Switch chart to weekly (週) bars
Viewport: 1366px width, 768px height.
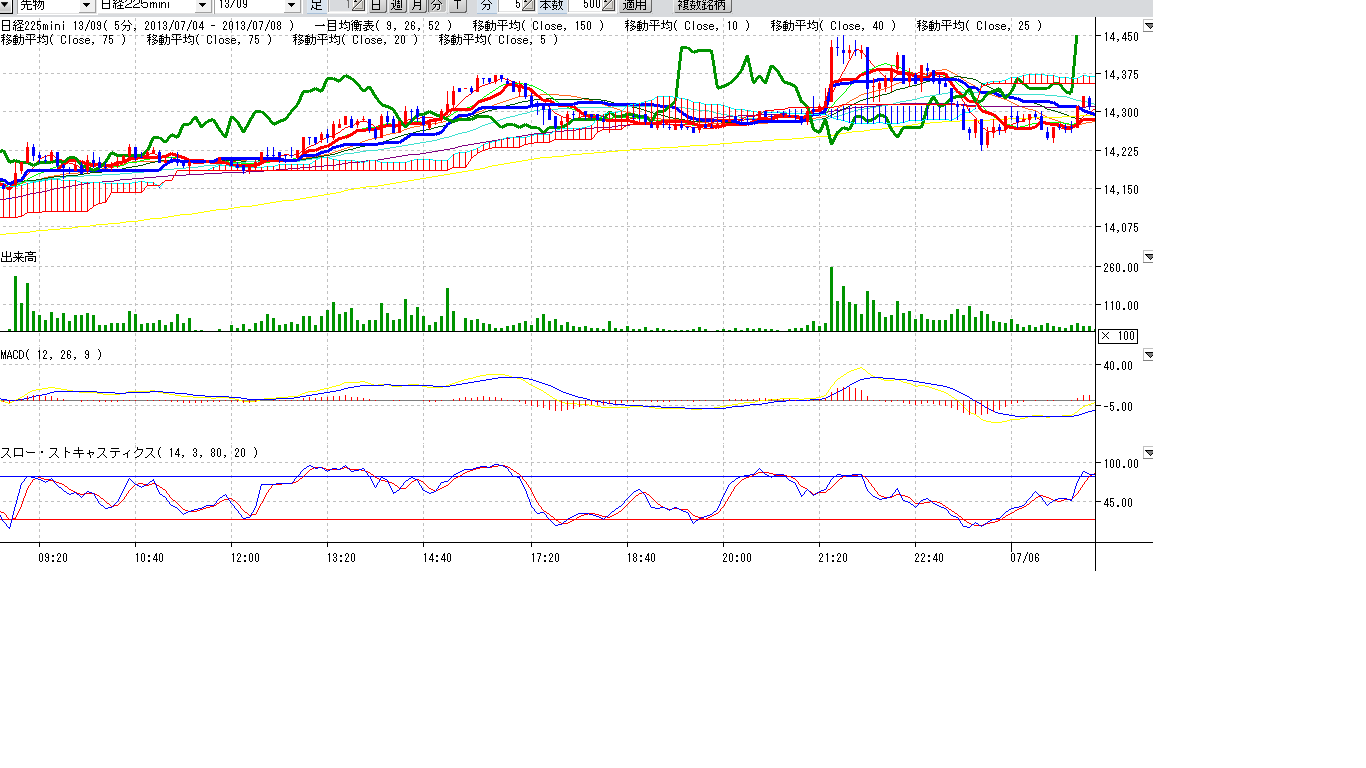tap(397, 5)
